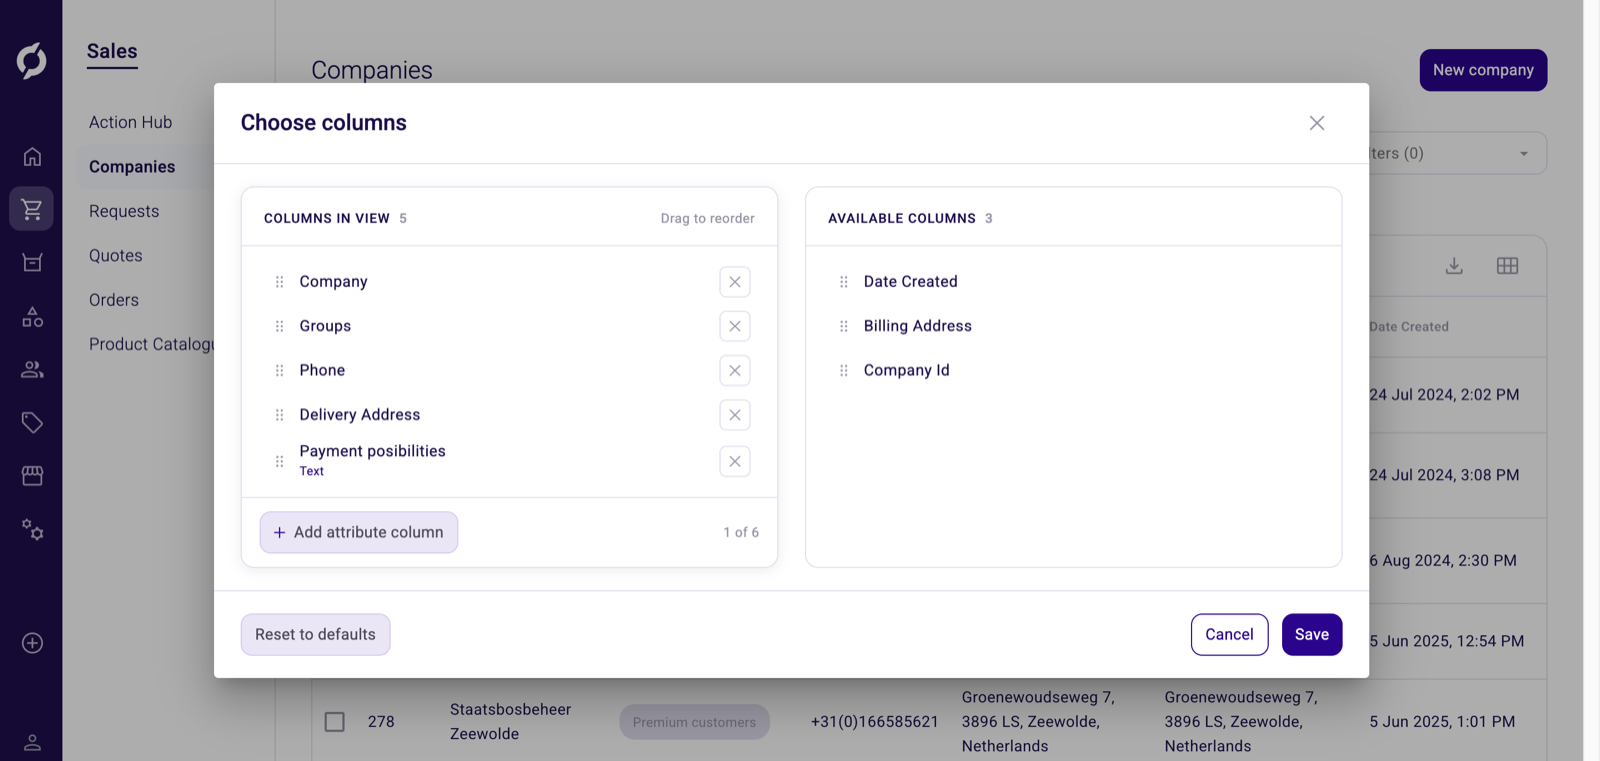Tick the checkbox for row 278
Screen dimensions: 1600x761
[335, 722]
